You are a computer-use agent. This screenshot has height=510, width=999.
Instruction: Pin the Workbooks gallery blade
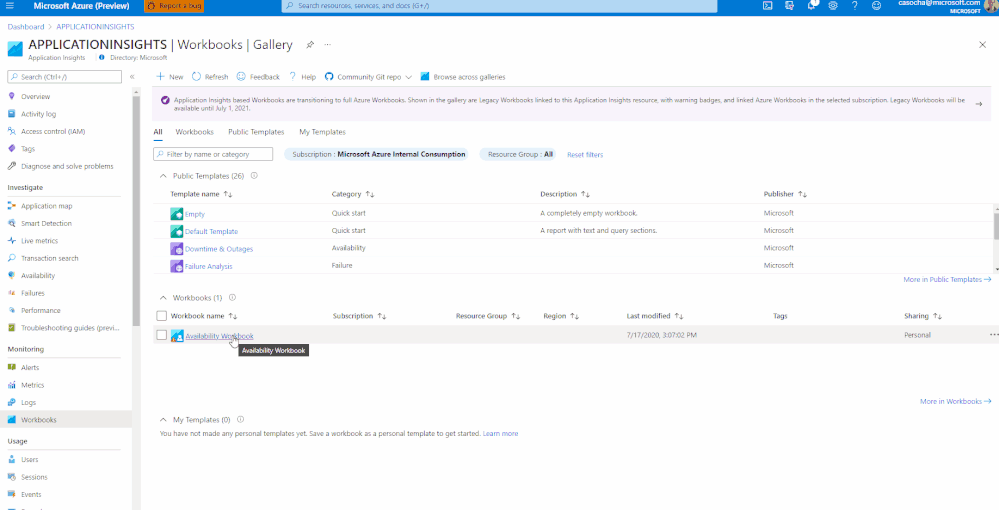coord(310,45)
